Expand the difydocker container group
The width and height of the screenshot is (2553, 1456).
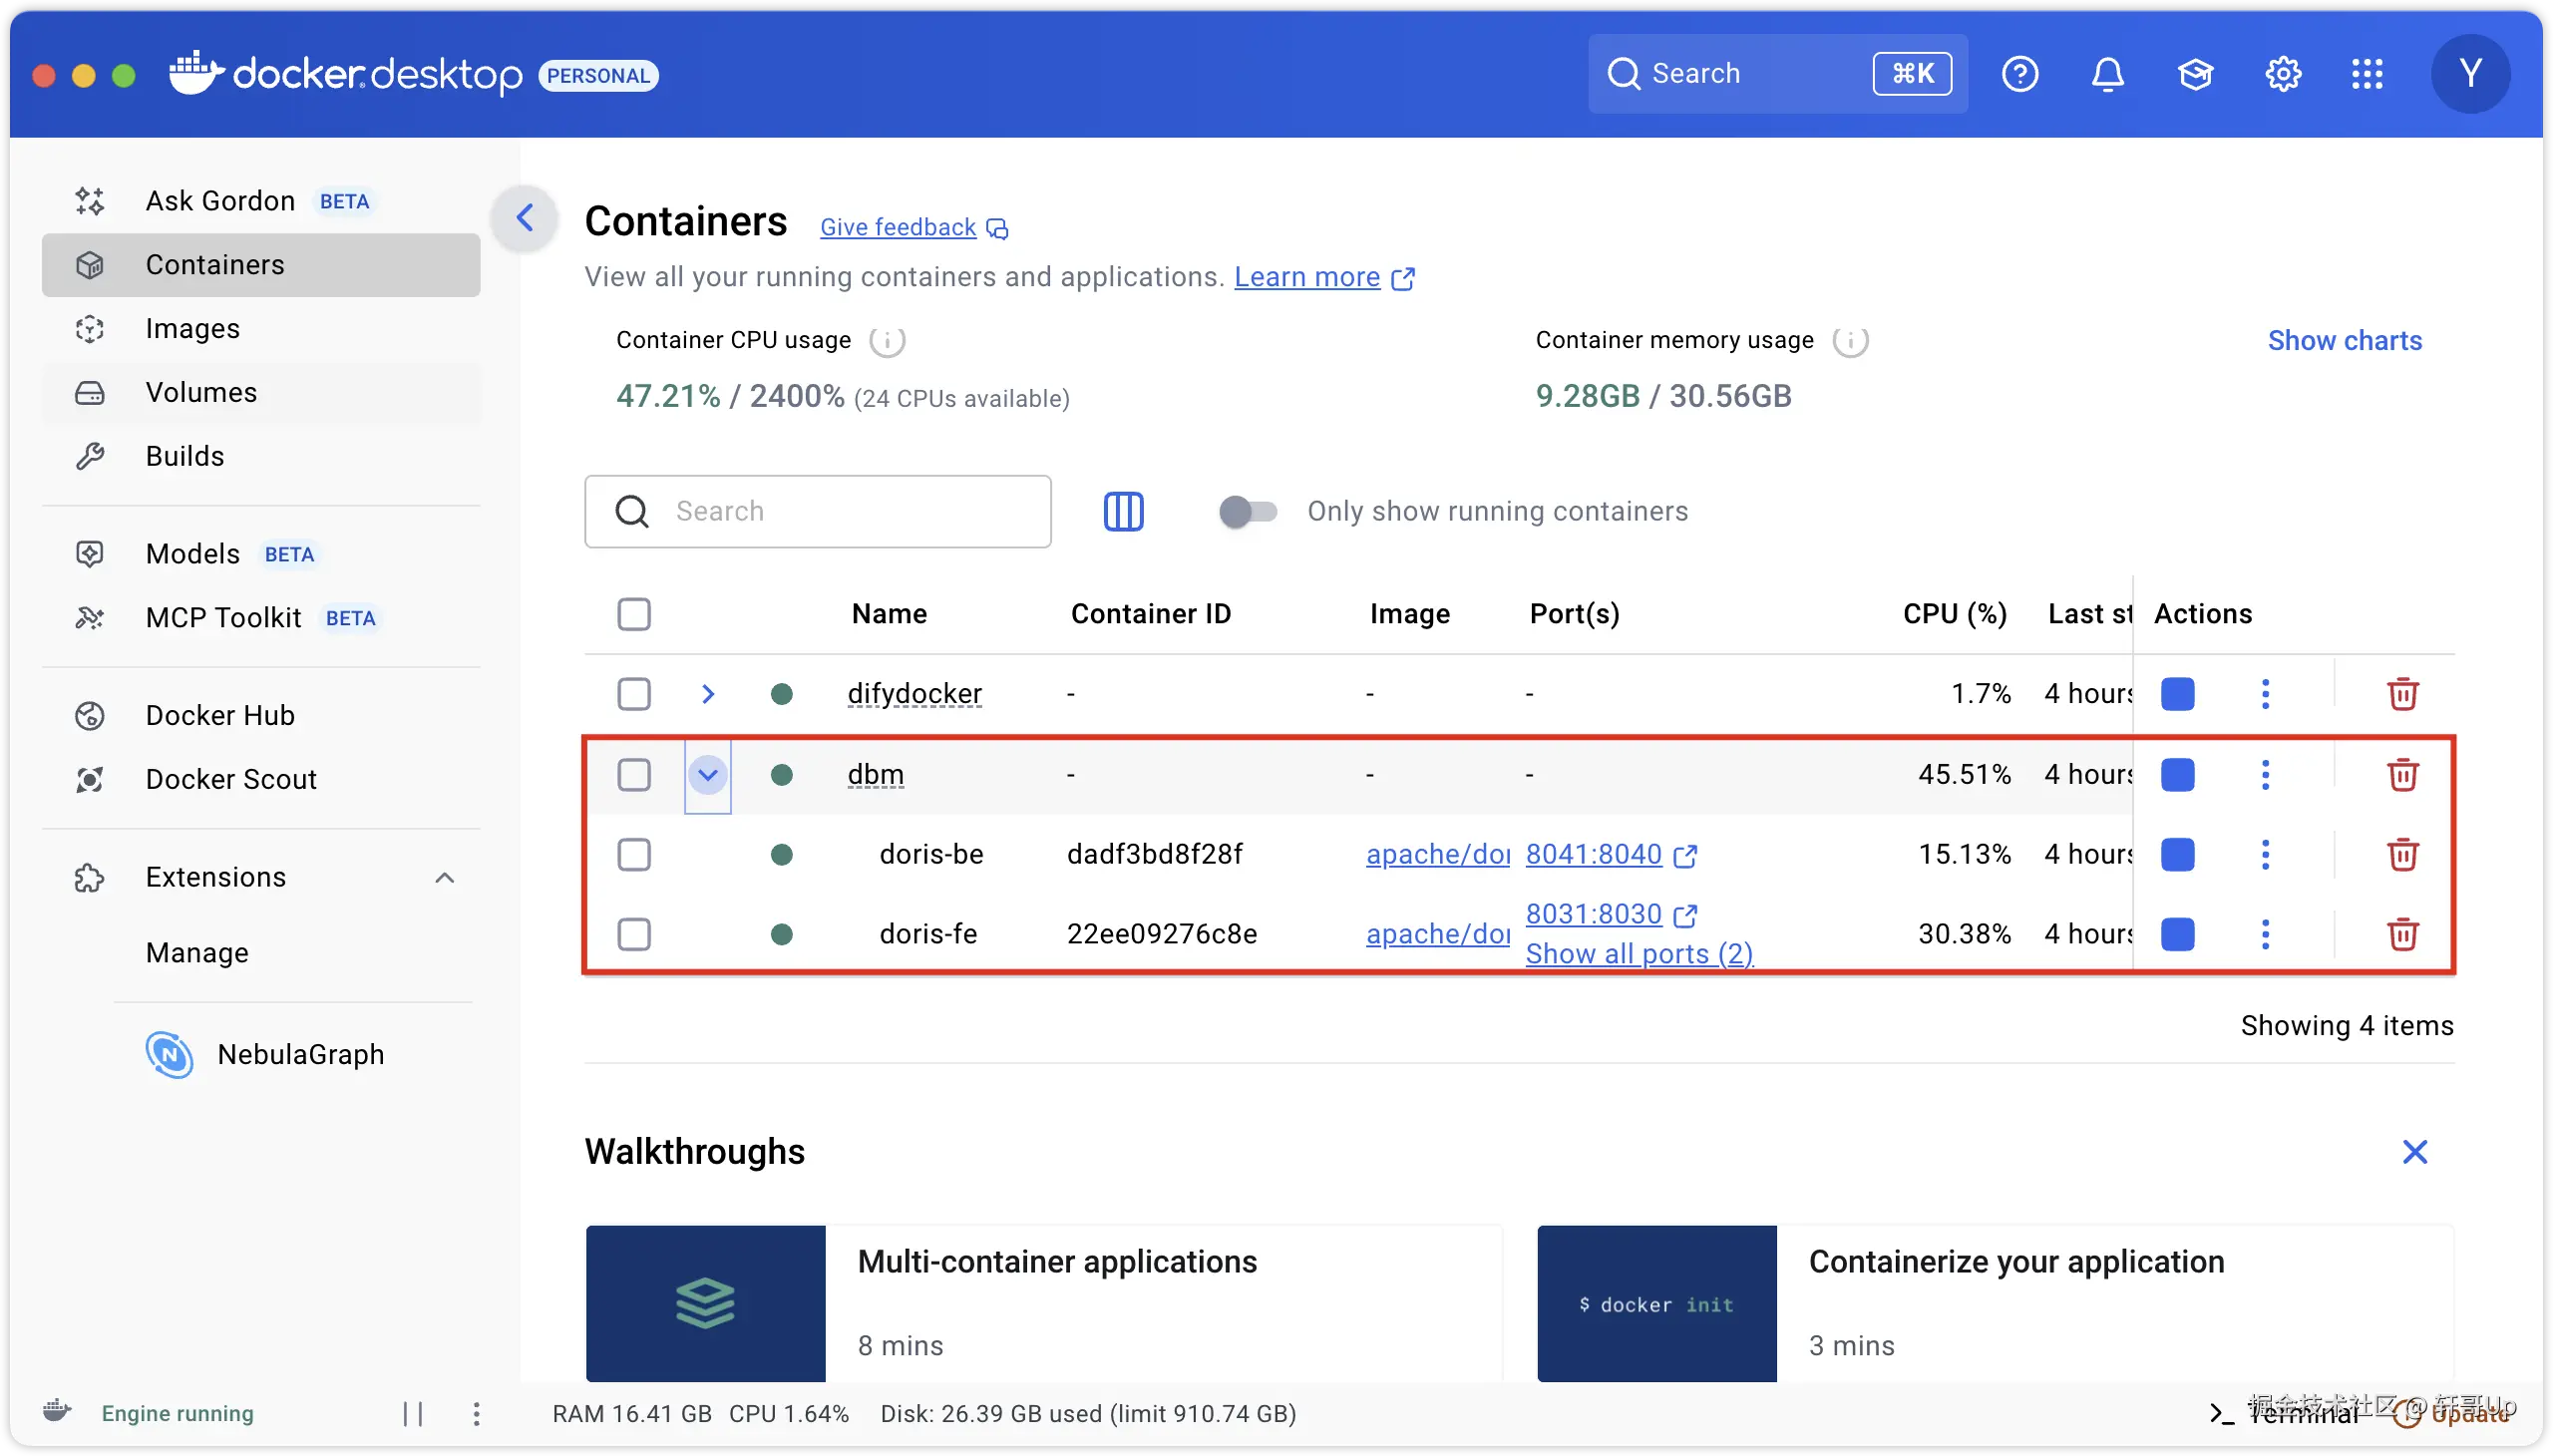[708, 694]
